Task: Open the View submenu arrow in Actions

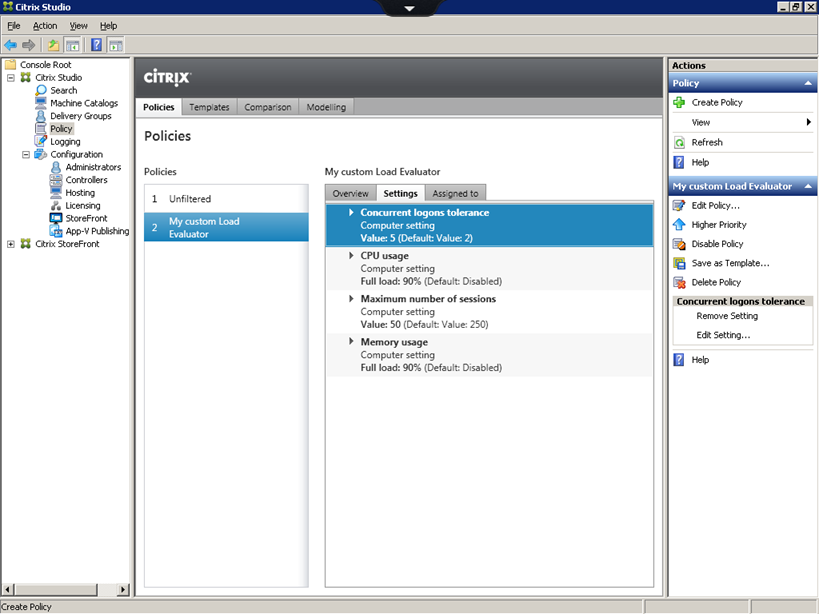Action: [x=809, y=122]
